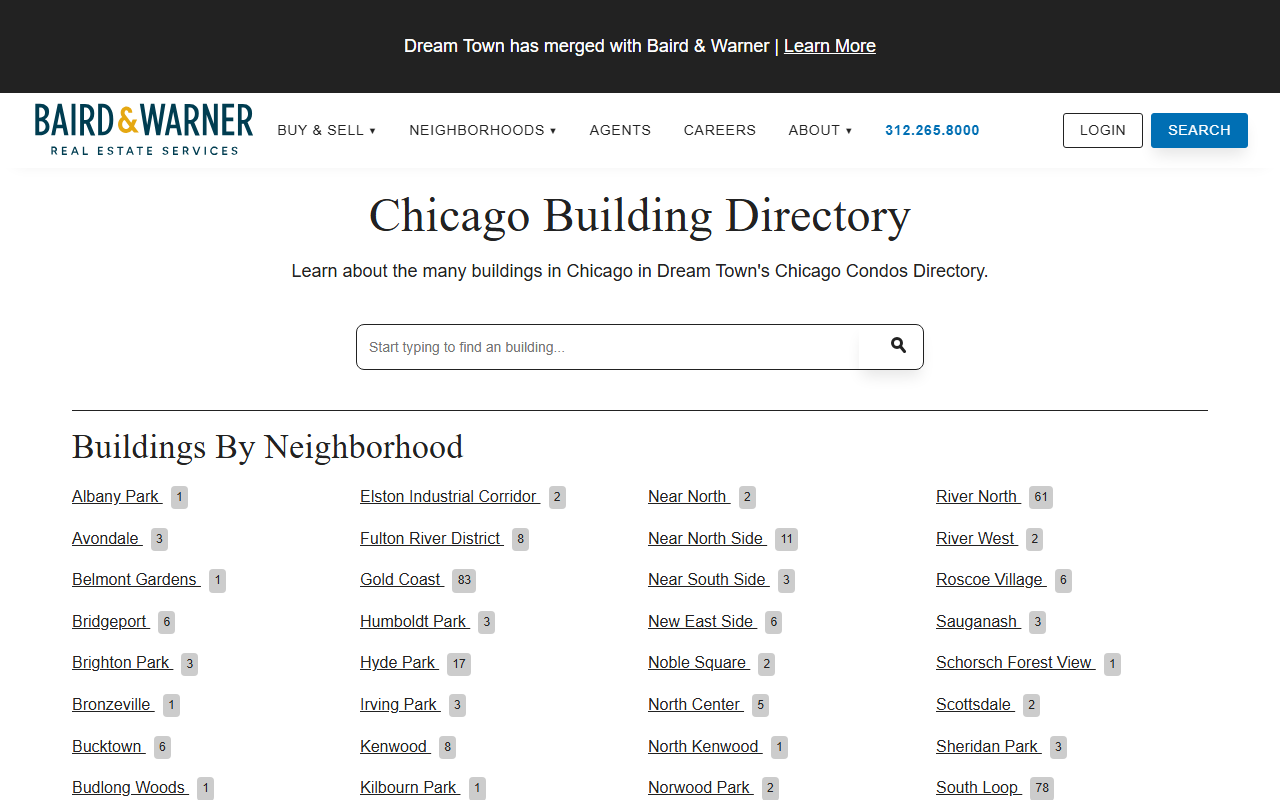Click the Login button
1280x800 pixels.
(1103, 130)
